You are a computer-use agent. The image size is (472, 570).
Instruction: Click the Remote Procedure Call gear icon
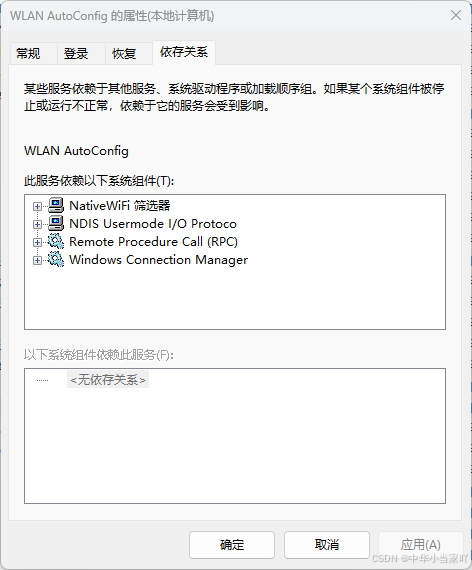(x=56, y=242)
